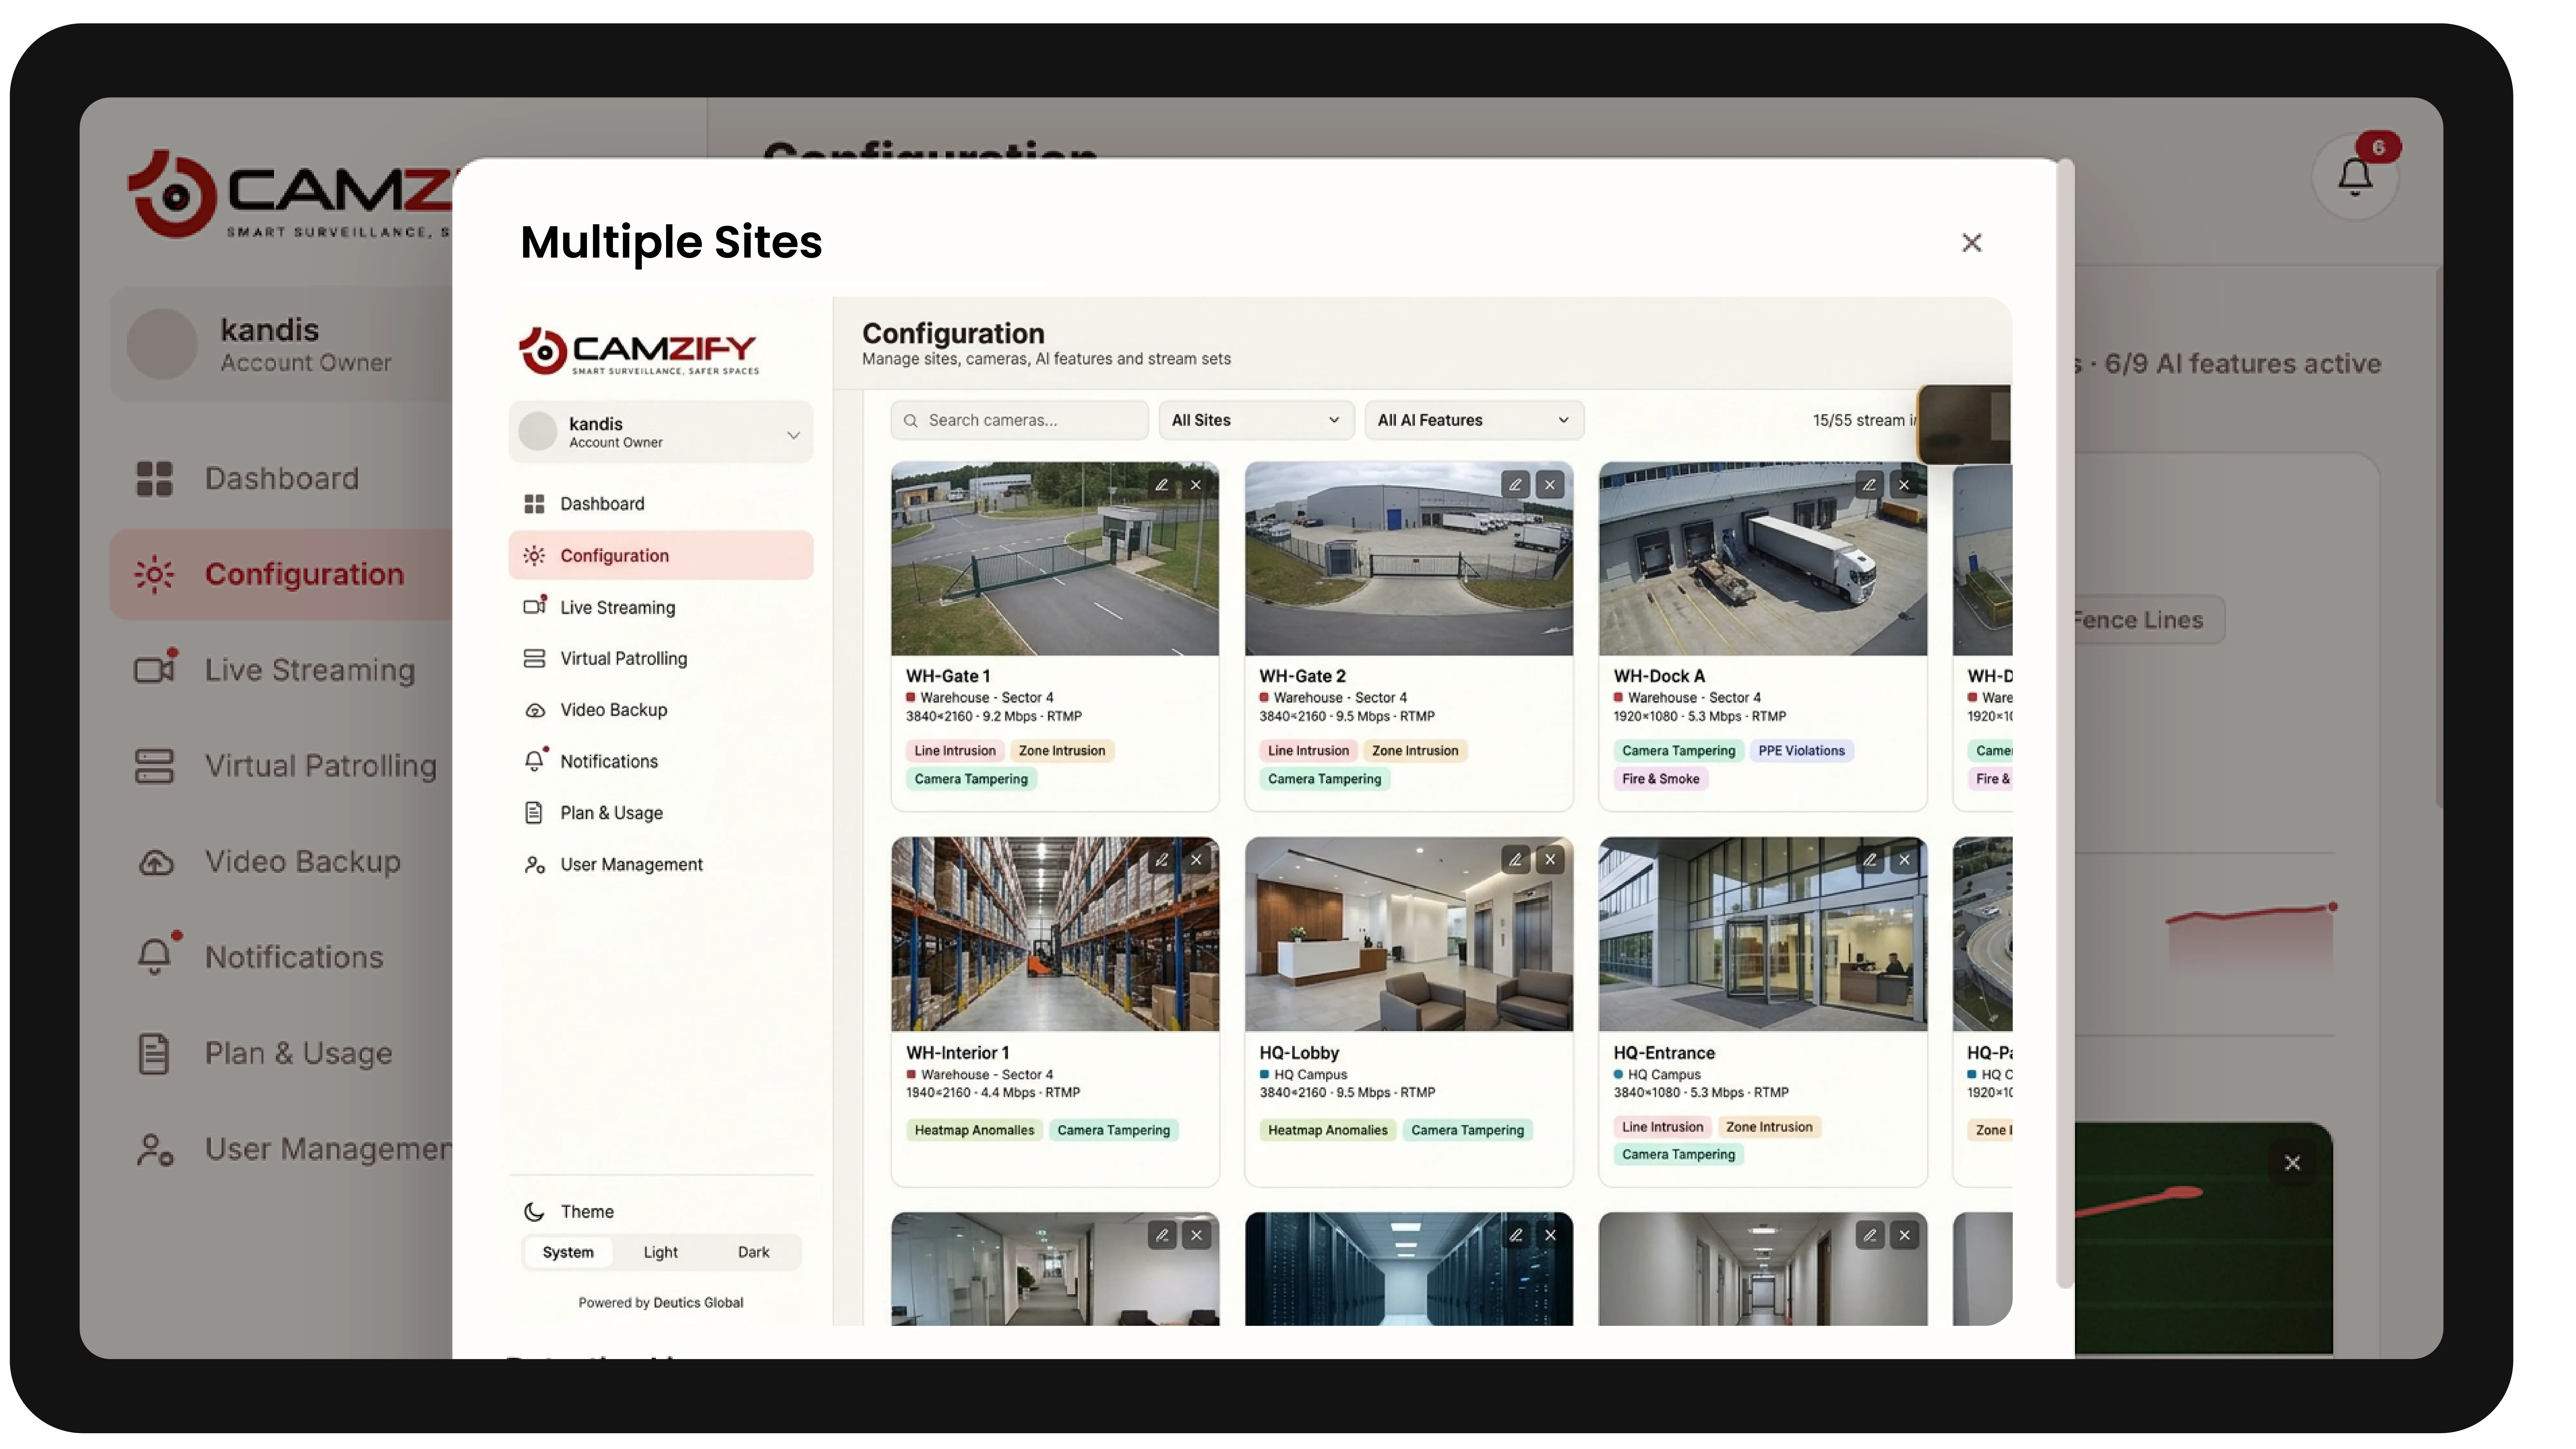Close the Multiple Sites modal

1971,243
